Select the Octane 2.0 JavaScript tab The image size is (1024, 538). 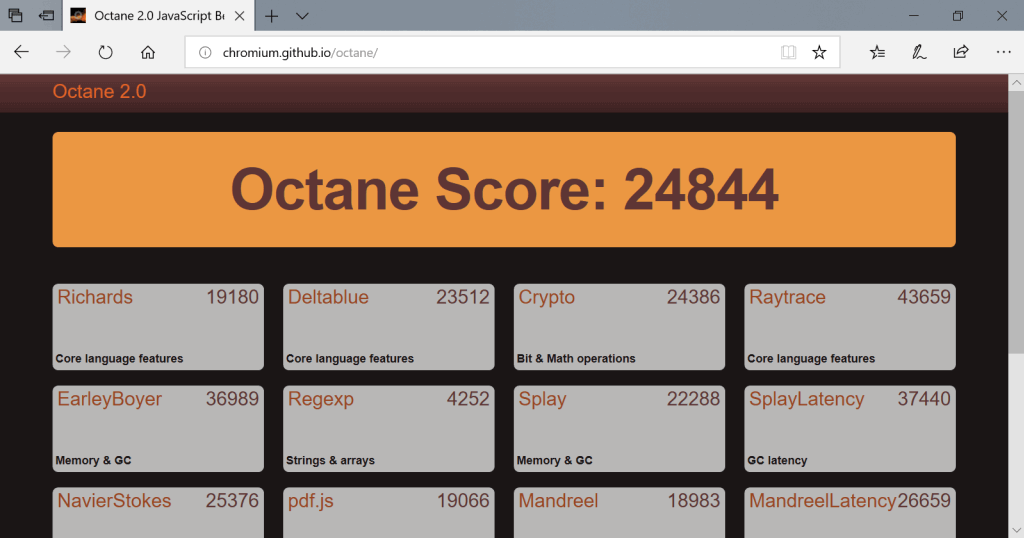click(159, 16)
